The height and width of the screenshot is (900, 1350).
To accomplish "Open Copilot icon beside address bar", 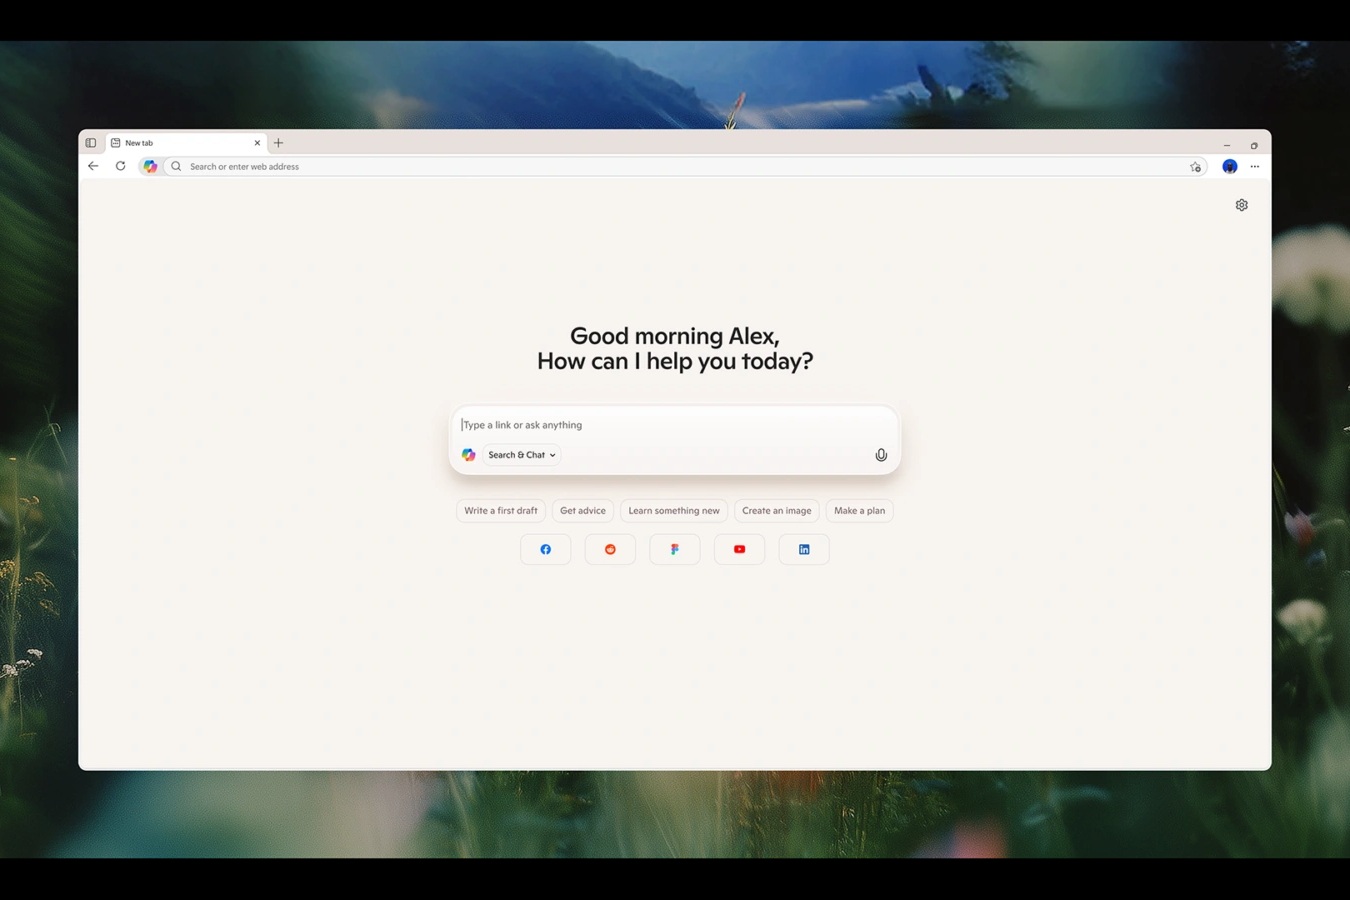I will pyautogui.click(x=150, y=167).
